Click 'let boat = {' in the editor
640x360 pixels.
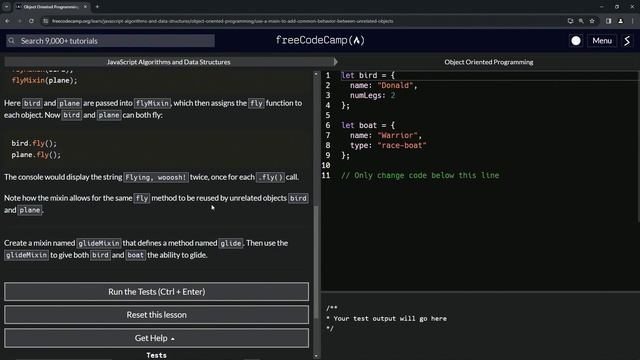tap(368, 125)
